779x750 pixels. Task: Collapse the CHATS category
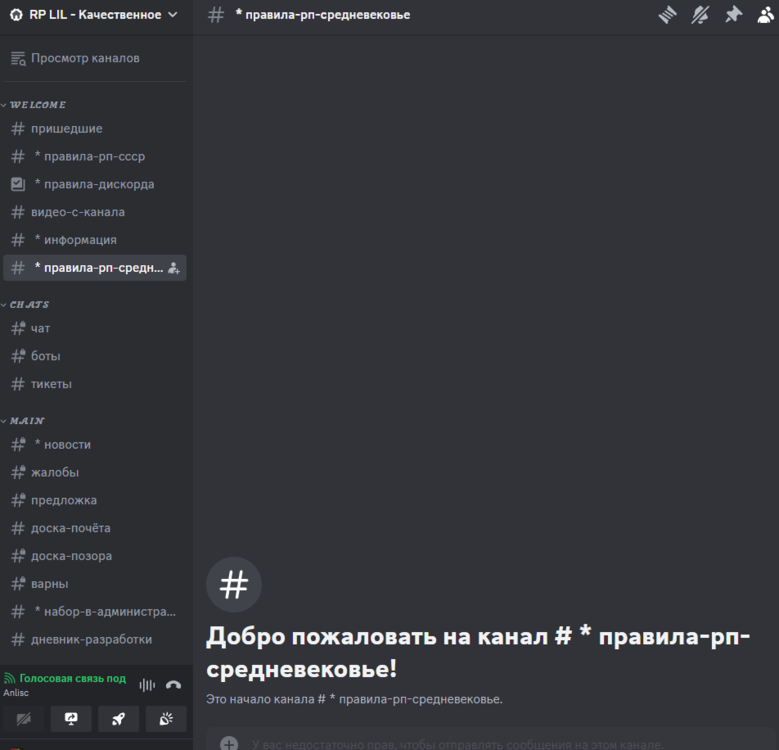tap(26, 304)
